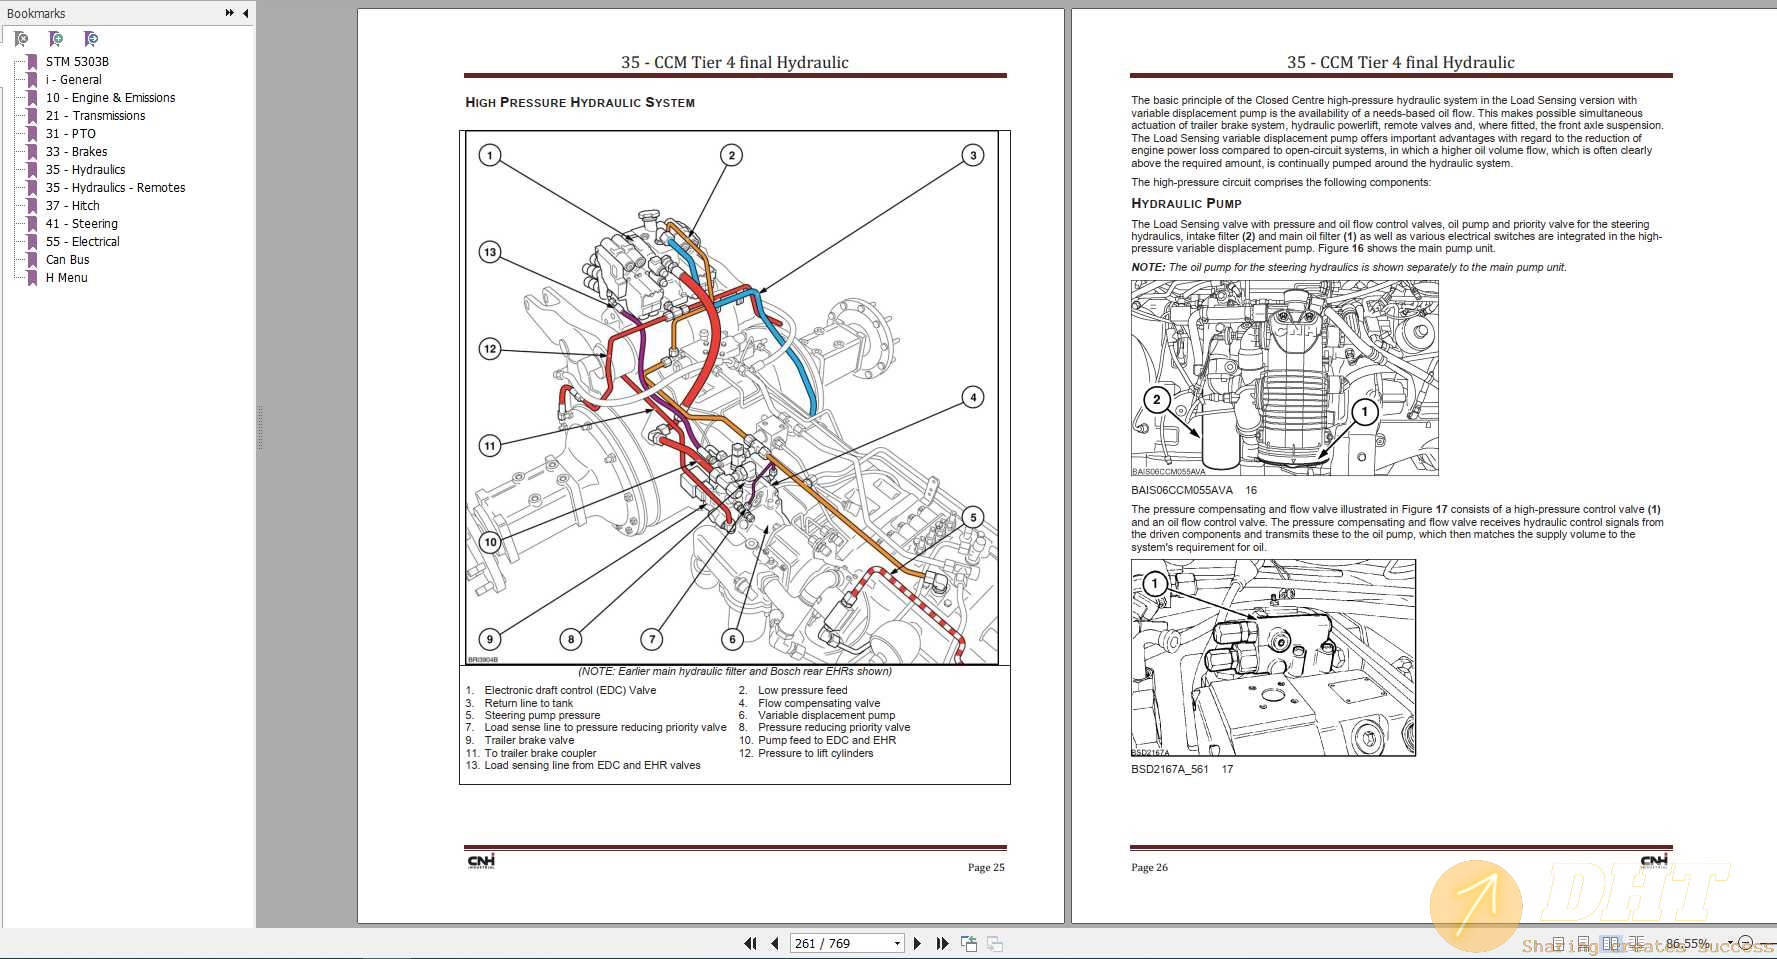Select the Can Bus bookmark entry

click(x=66, y=259)
